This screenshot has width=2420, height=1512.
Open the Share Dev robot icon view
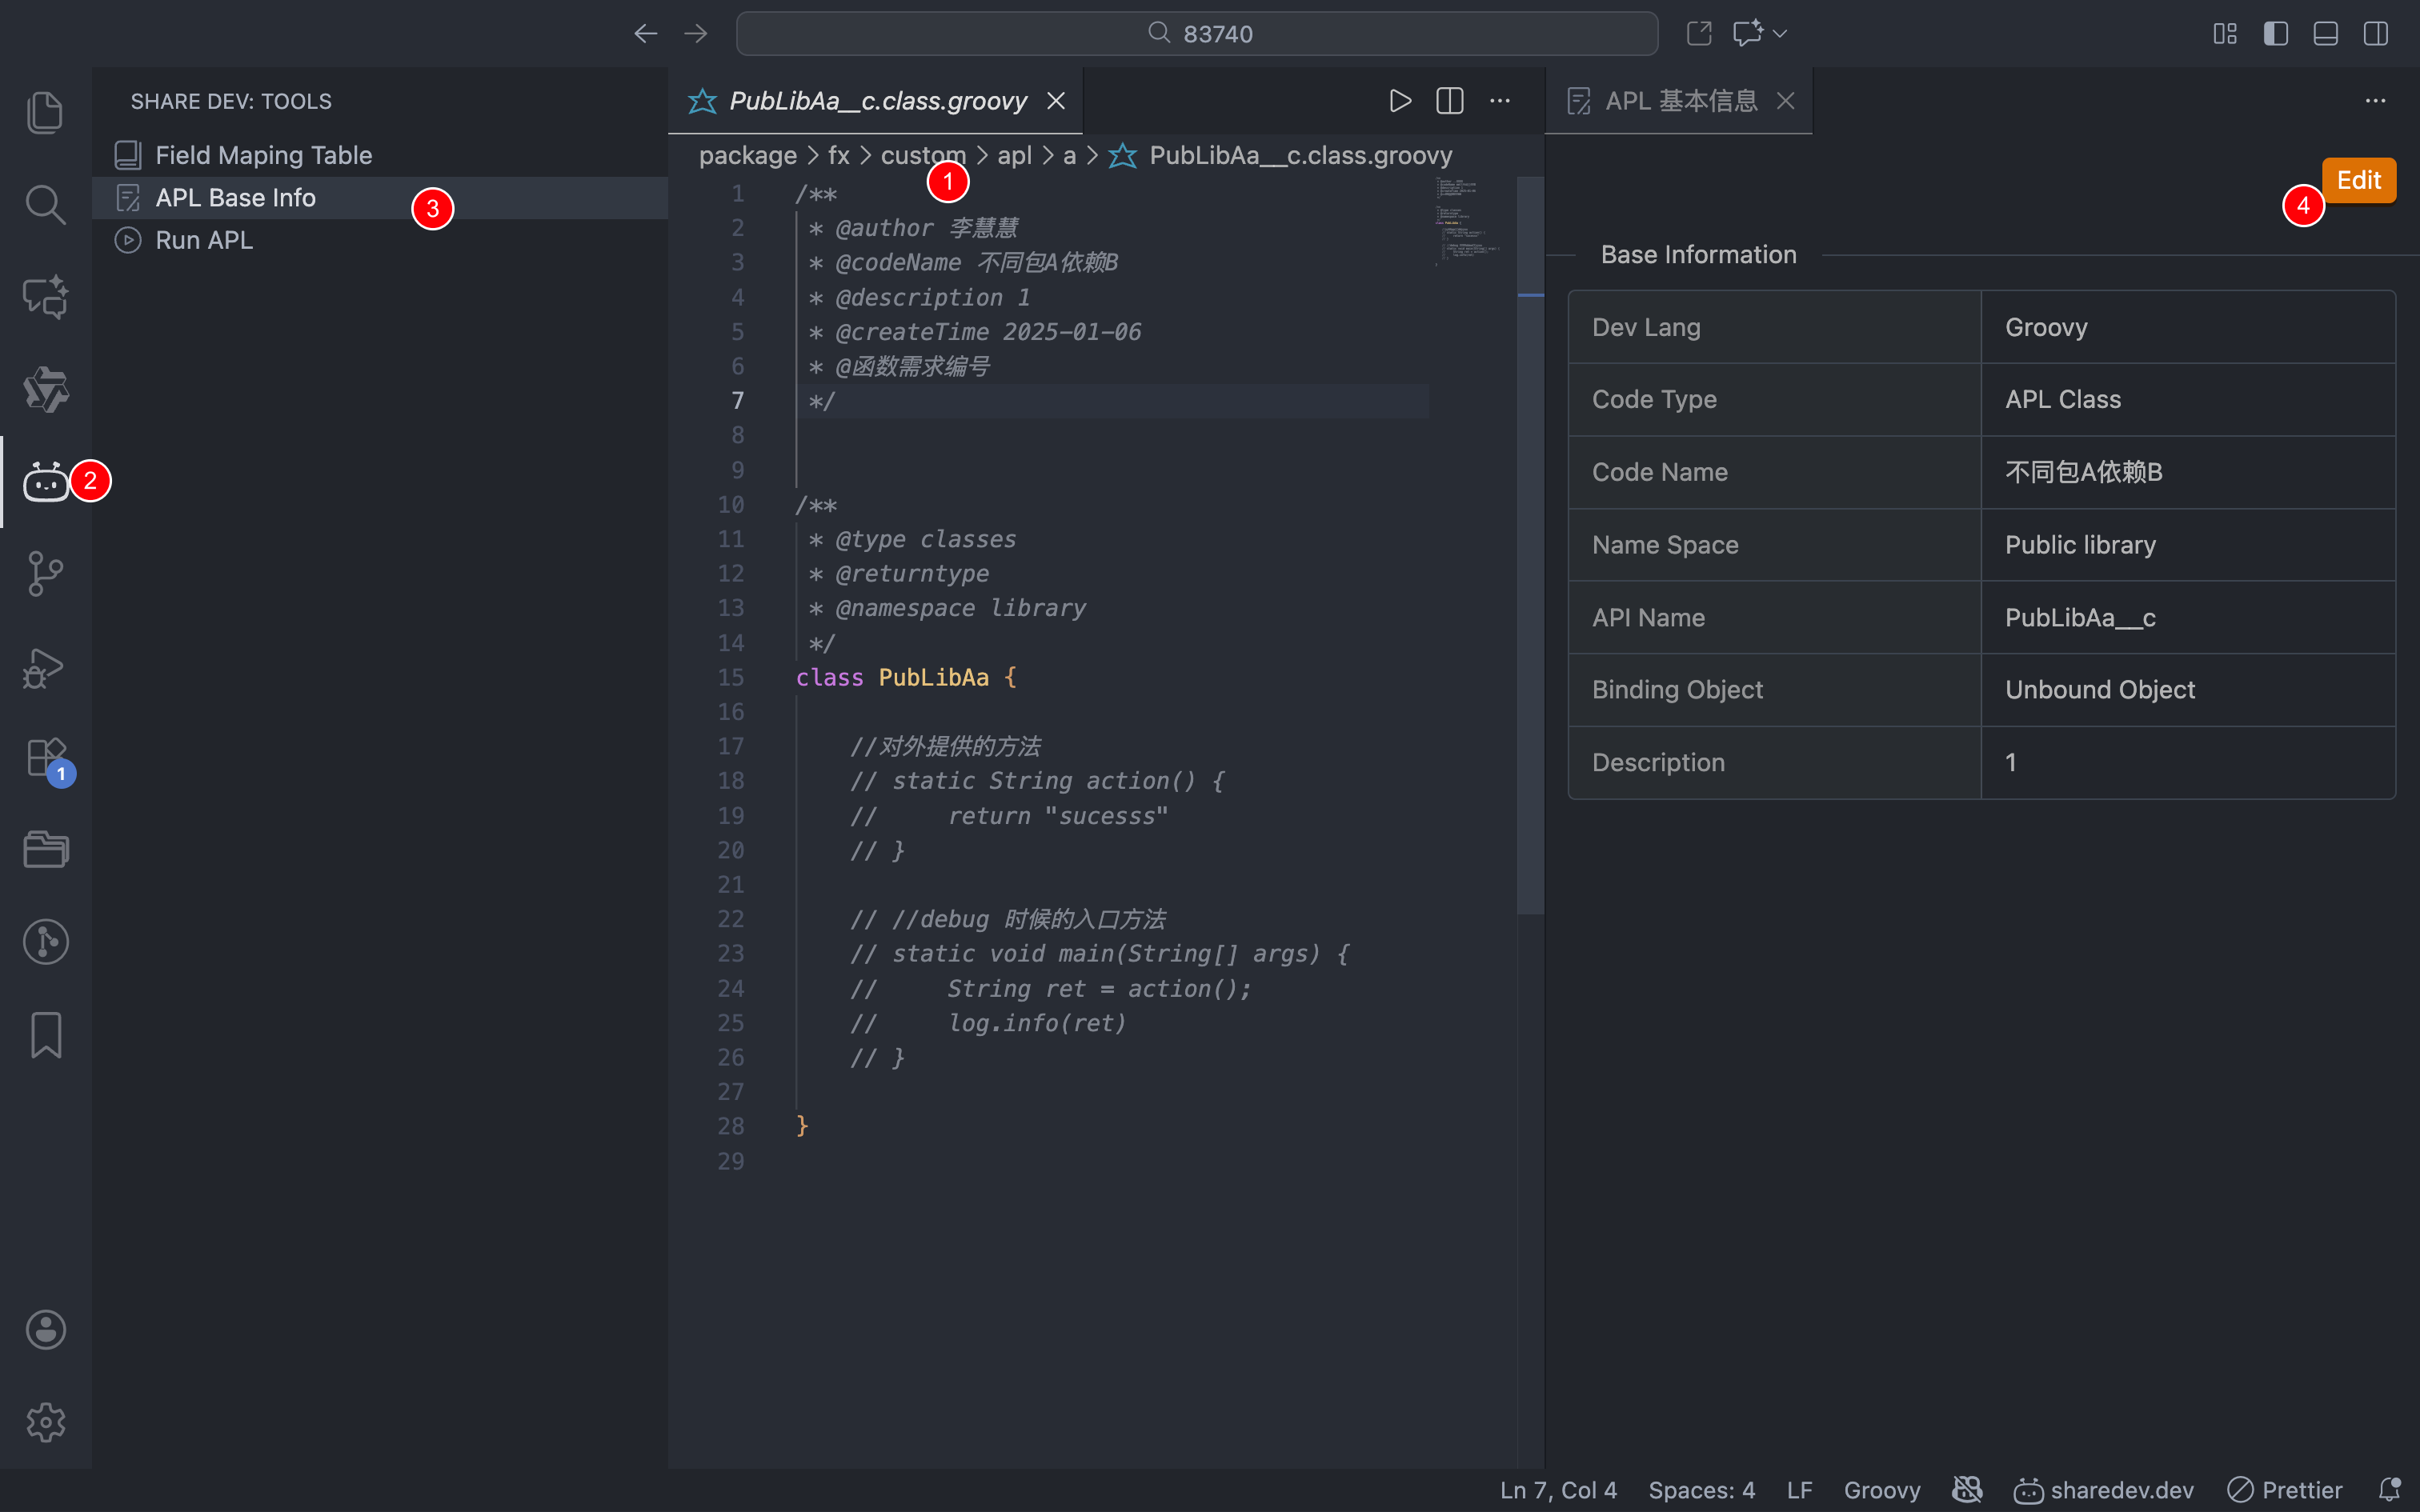(45, 482)
